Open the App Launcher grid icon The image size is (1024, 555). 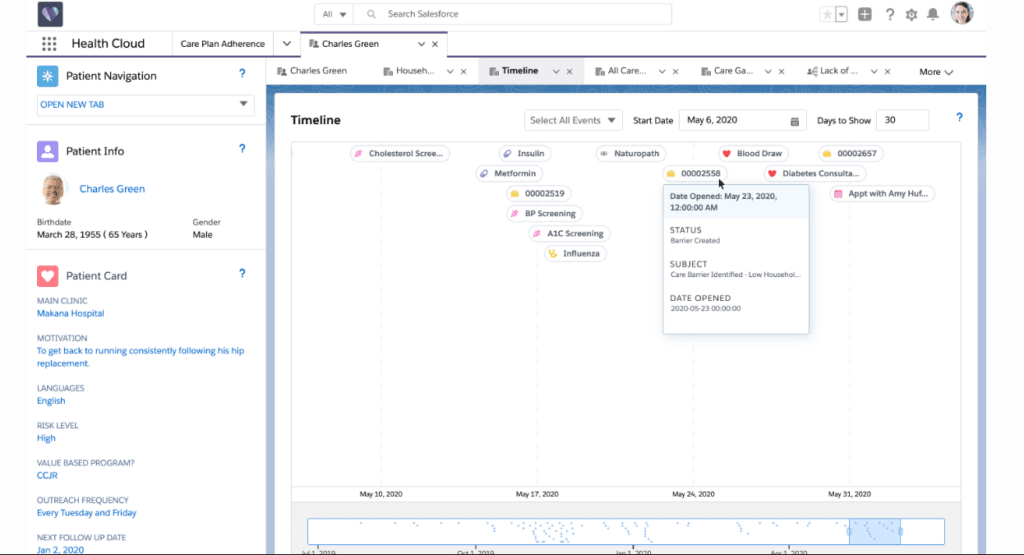click(x=49, y=44)
